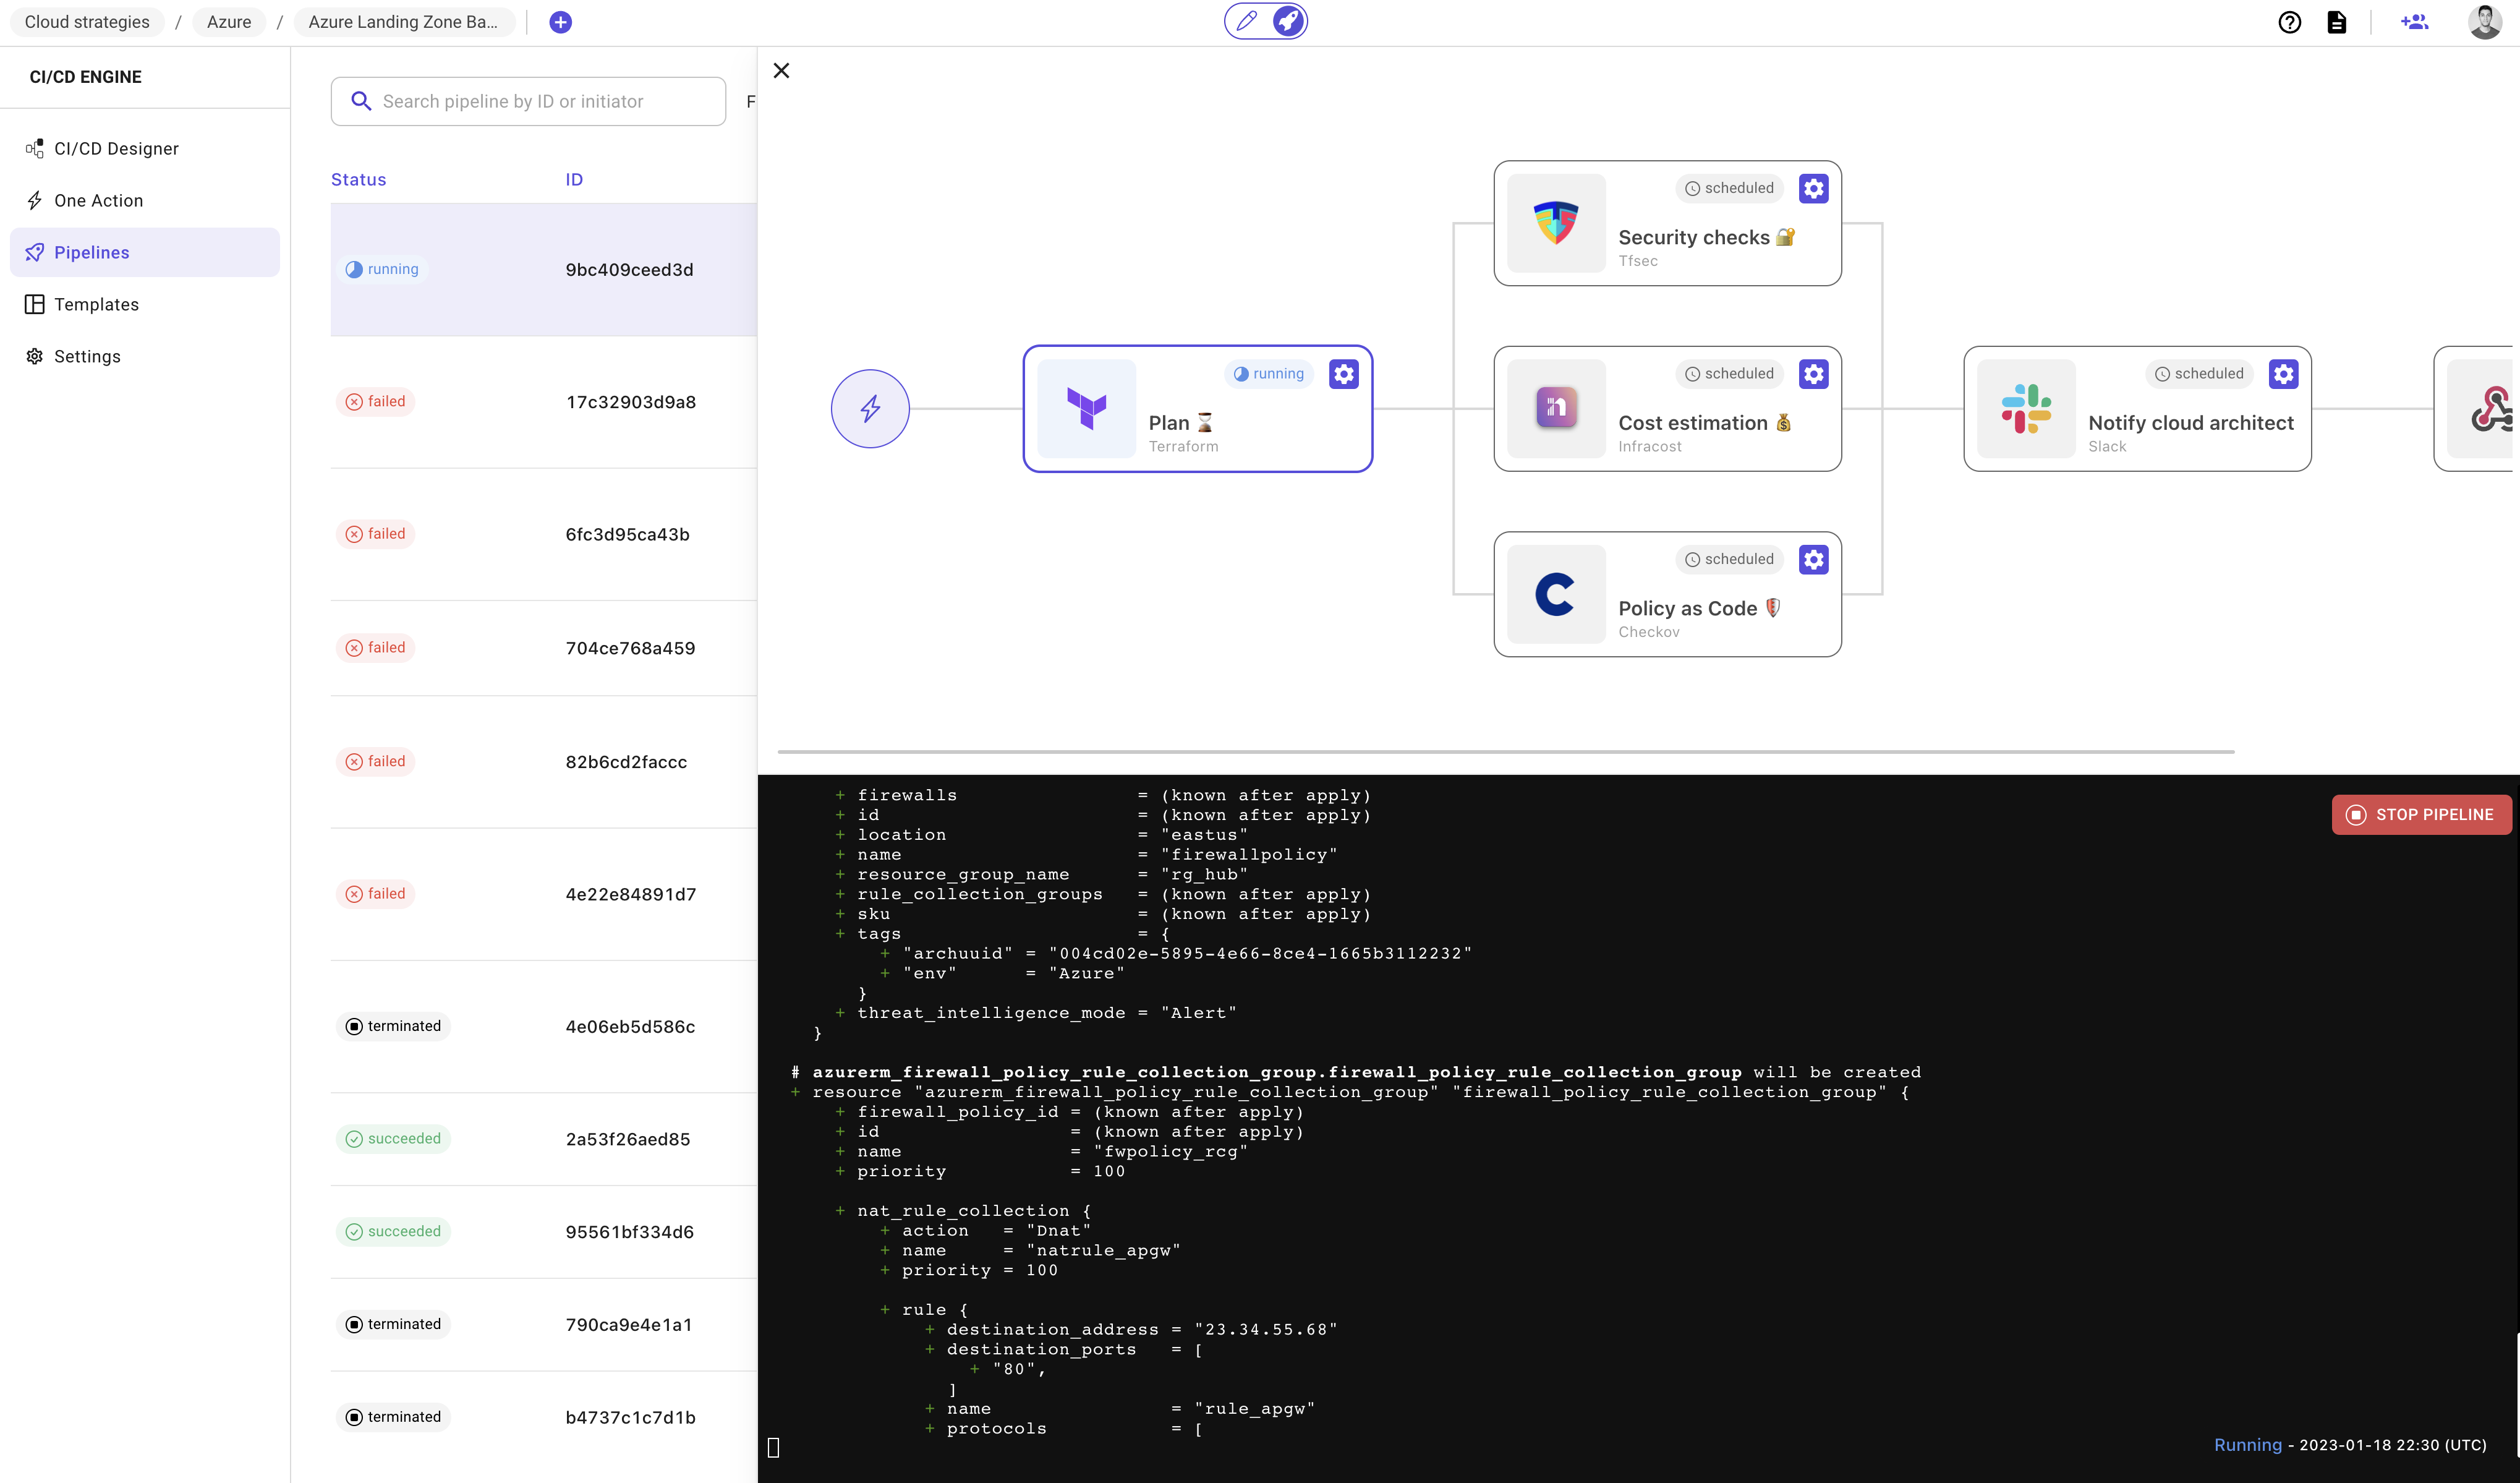This screenshot has width=2520, height=1483.
Task: Click the lightning bolt pipeline trigger node
Action: click(869, 408)
